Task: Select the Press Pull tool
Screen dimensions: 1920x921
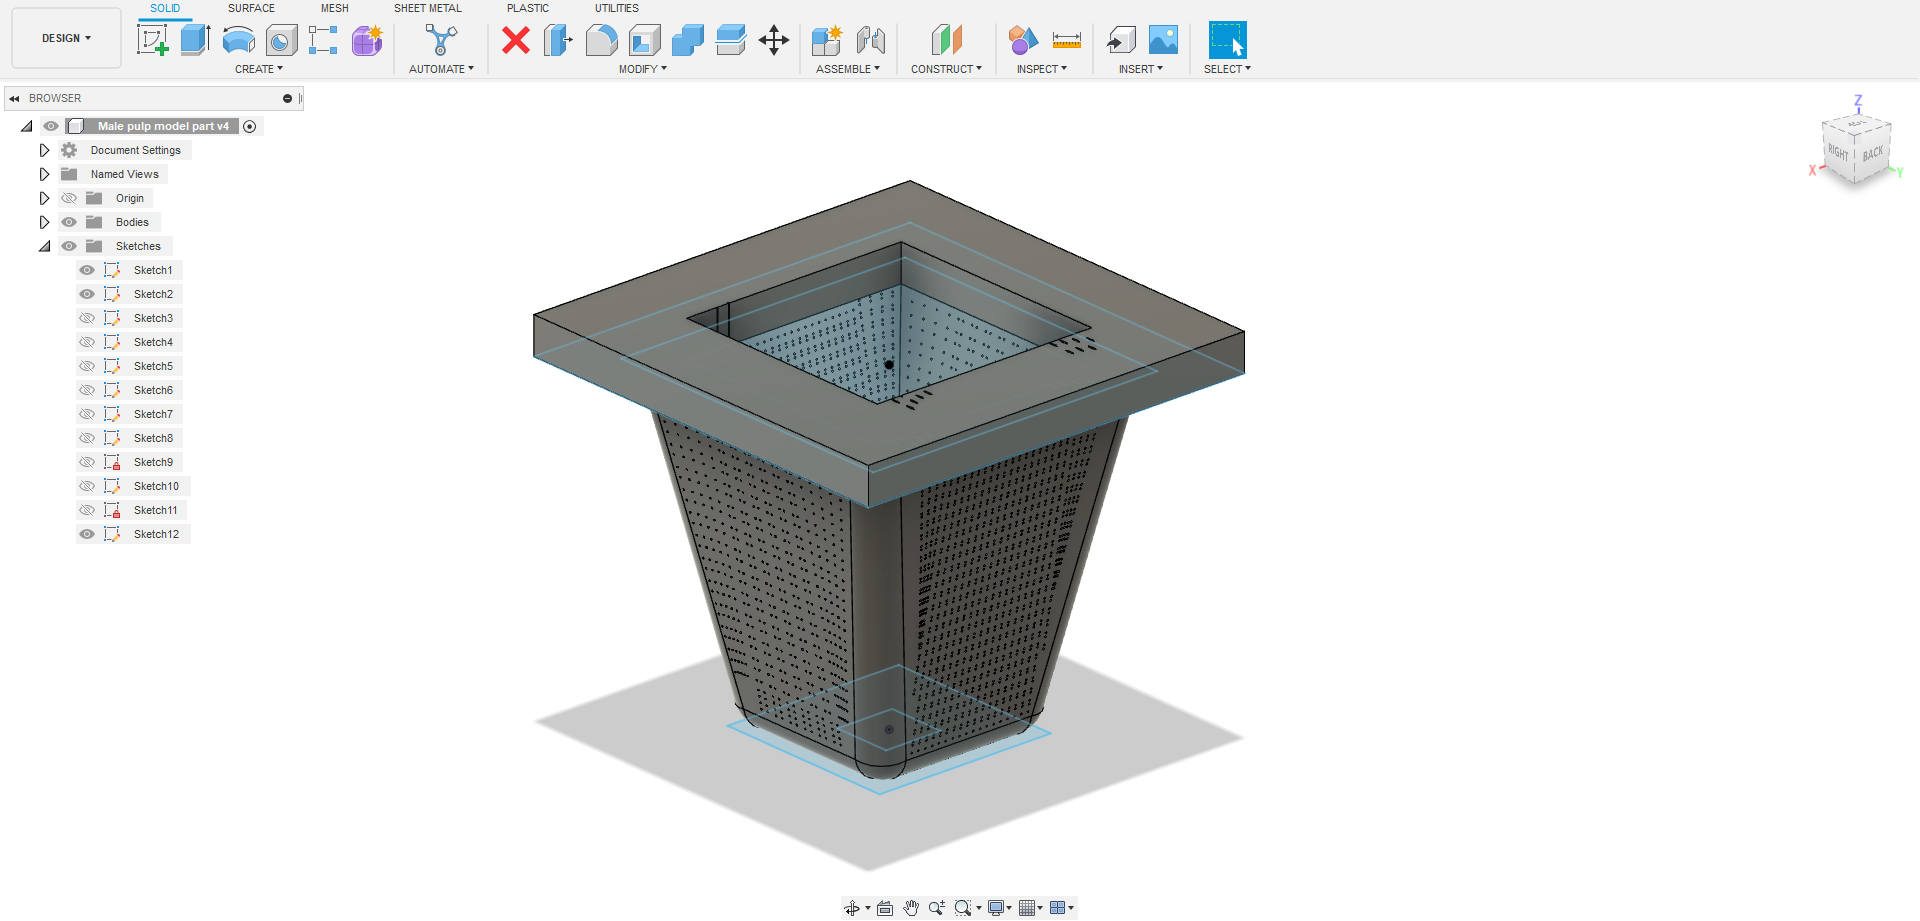Action: click(558, 40)
